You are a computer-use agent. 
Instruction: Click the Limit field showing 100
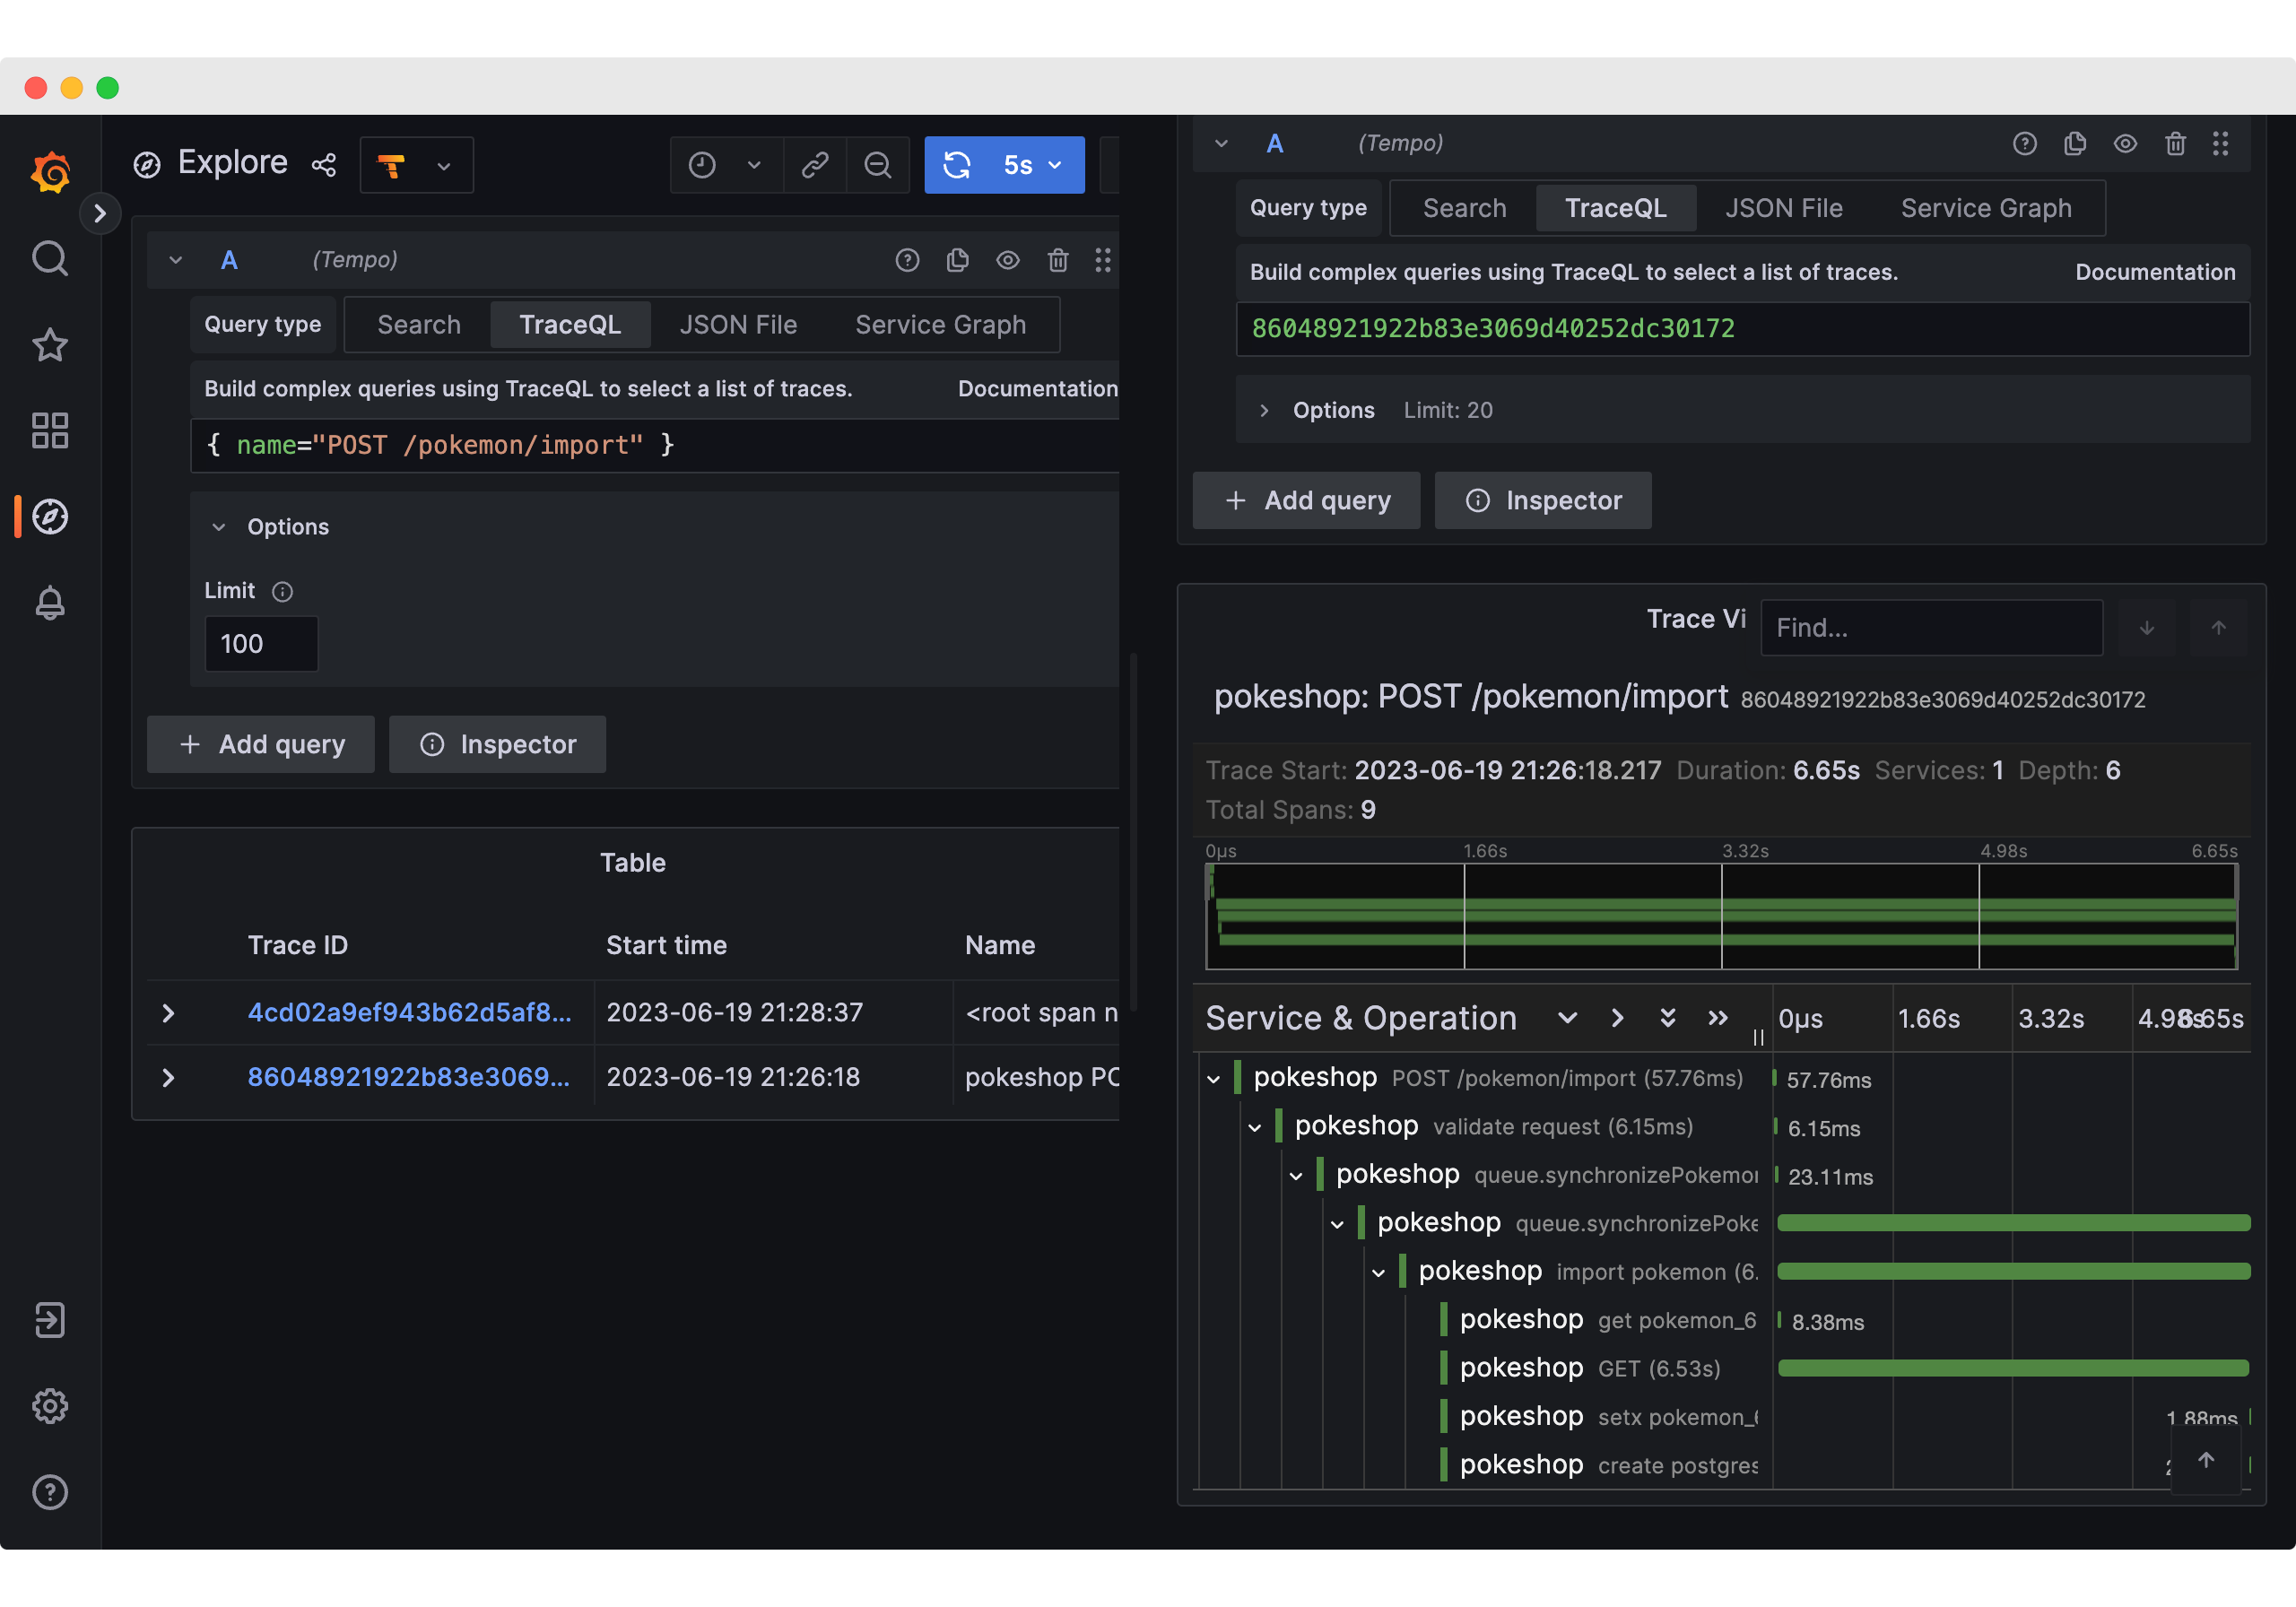[x=261, y=643]
